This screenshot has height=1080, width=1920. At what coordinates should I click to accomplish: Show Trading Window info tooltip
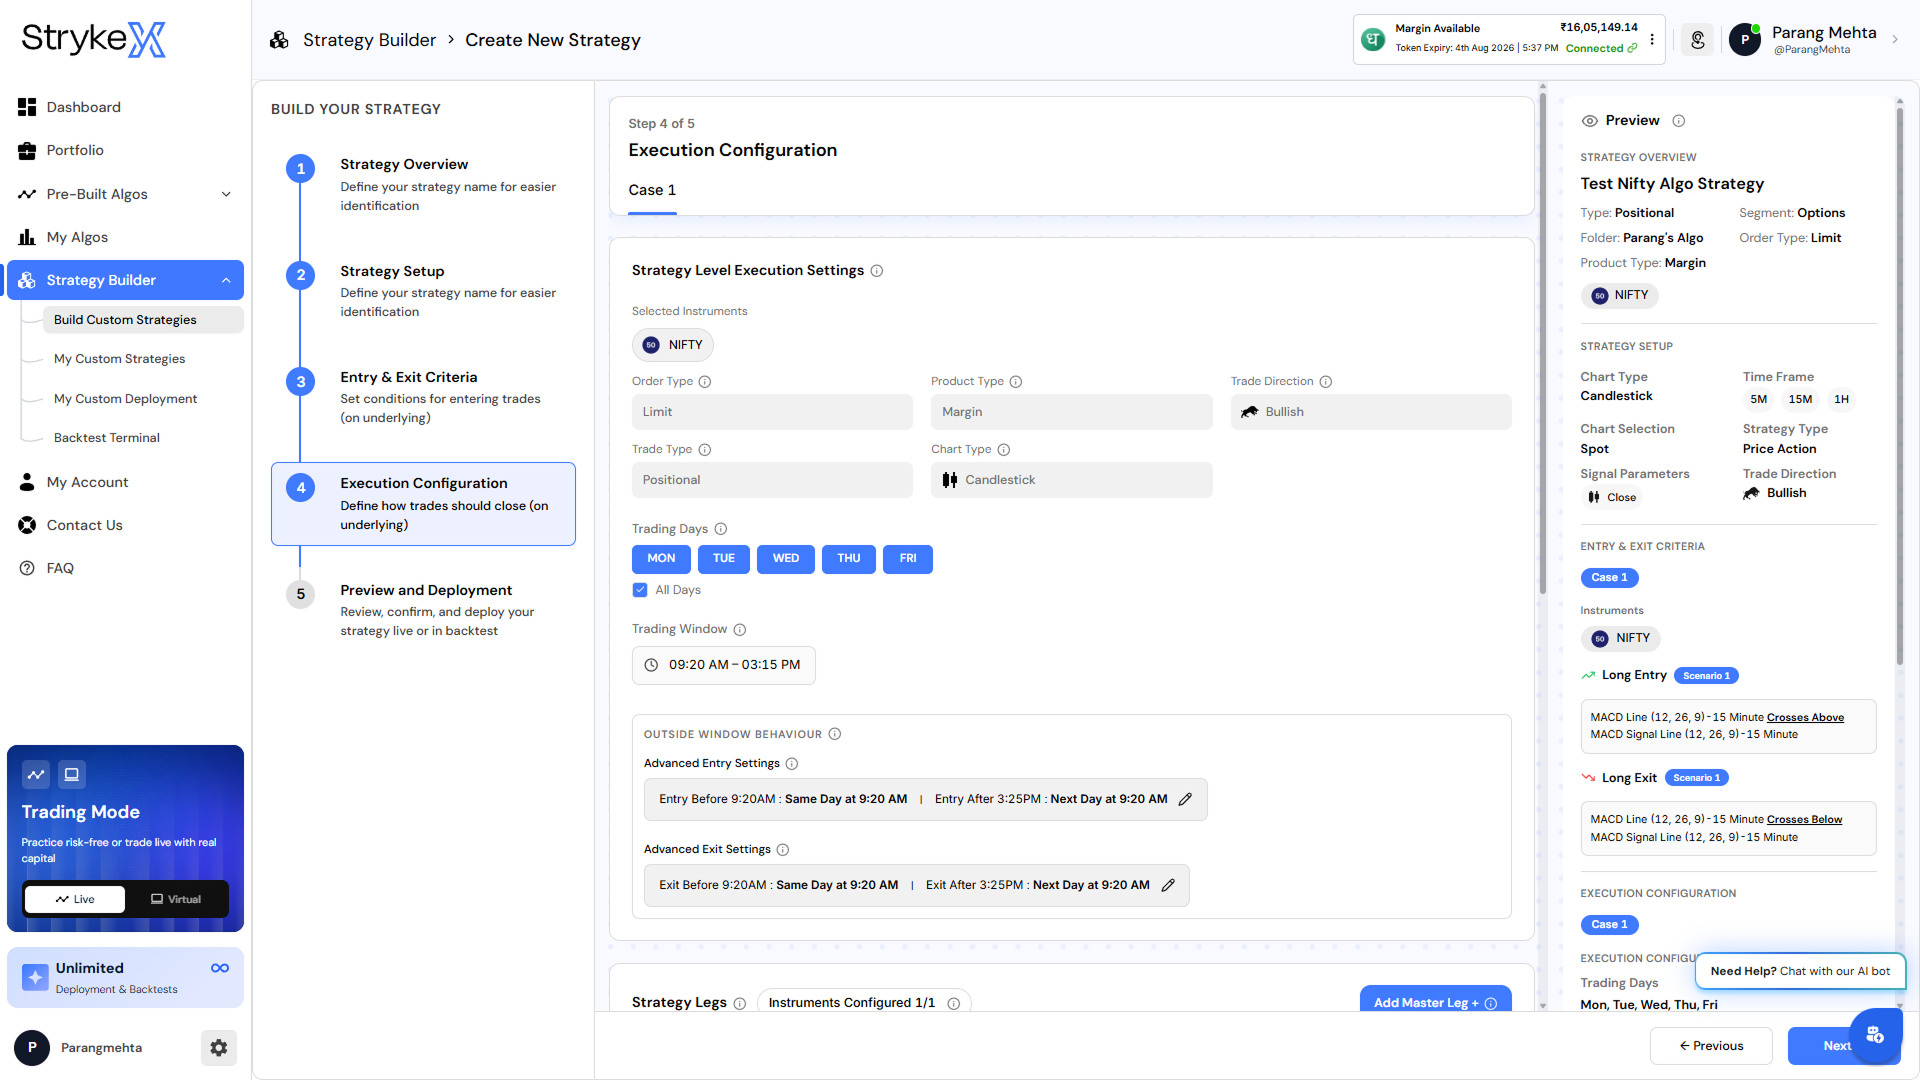click(740, 630)
